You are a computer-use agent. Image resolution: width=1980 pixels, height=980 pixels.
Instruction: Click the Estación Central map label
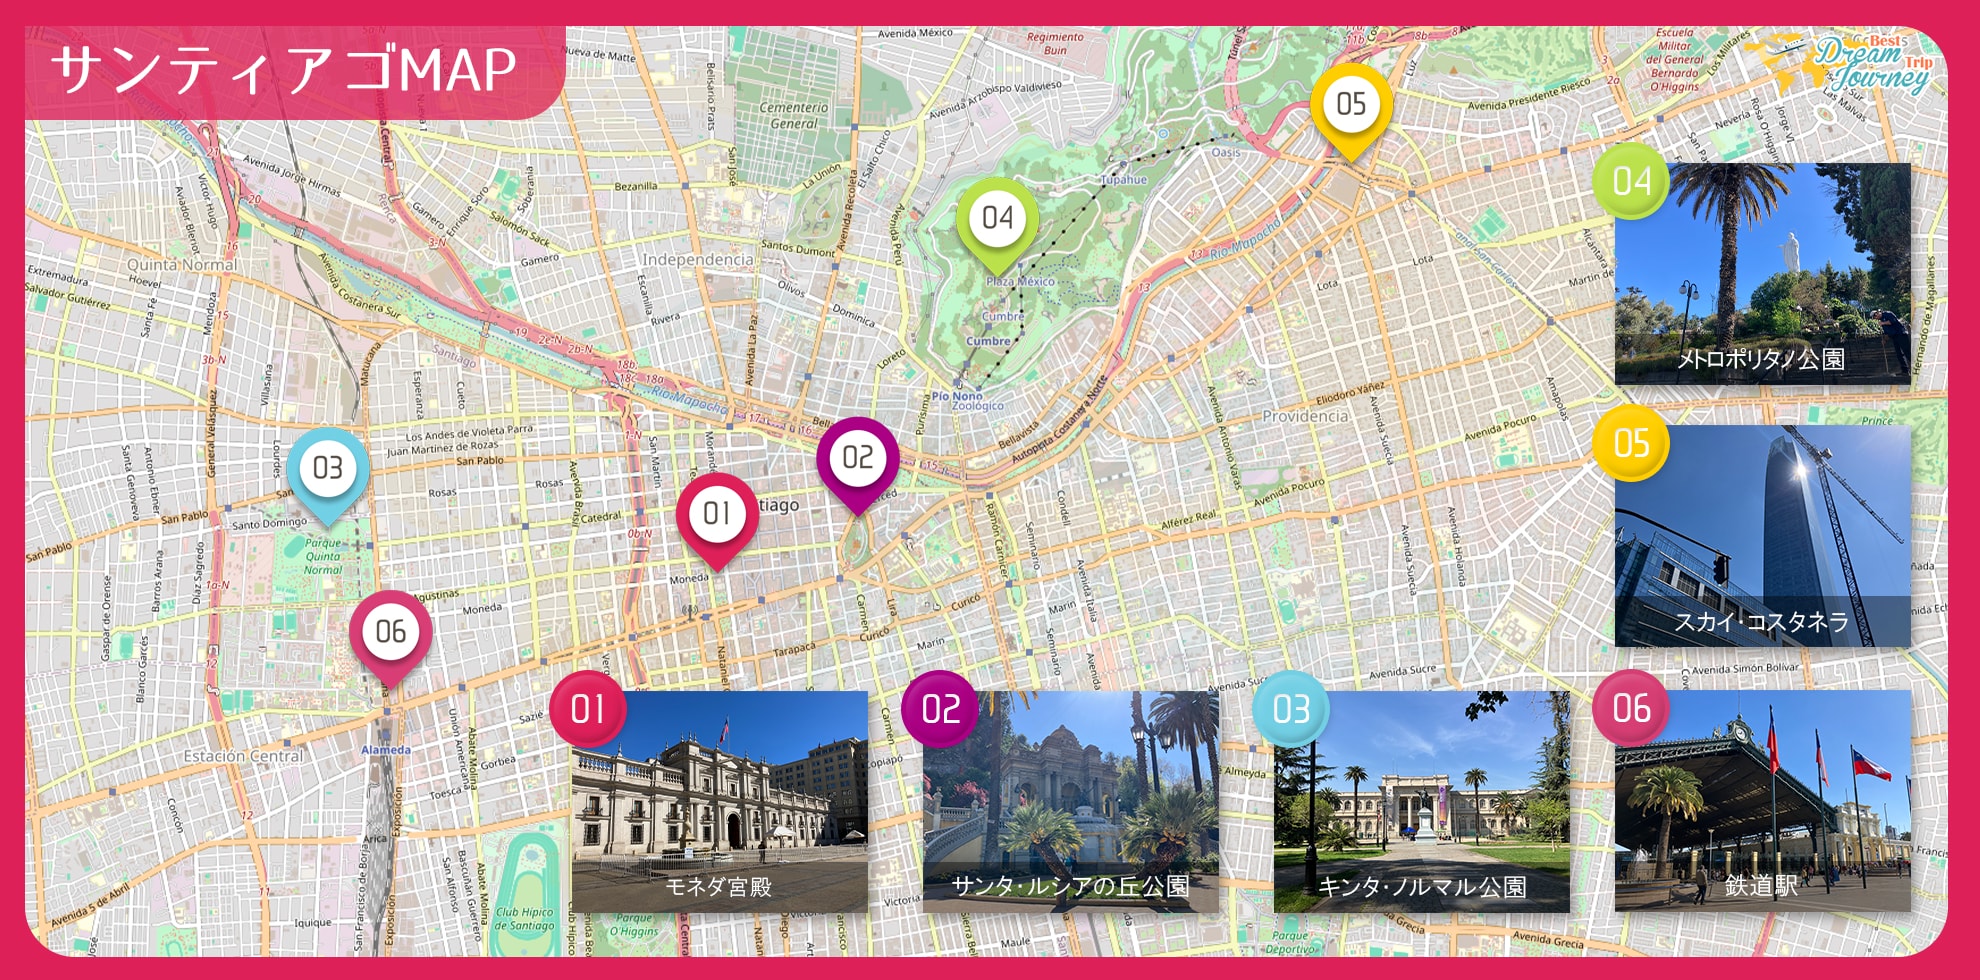tap(243, 756)
